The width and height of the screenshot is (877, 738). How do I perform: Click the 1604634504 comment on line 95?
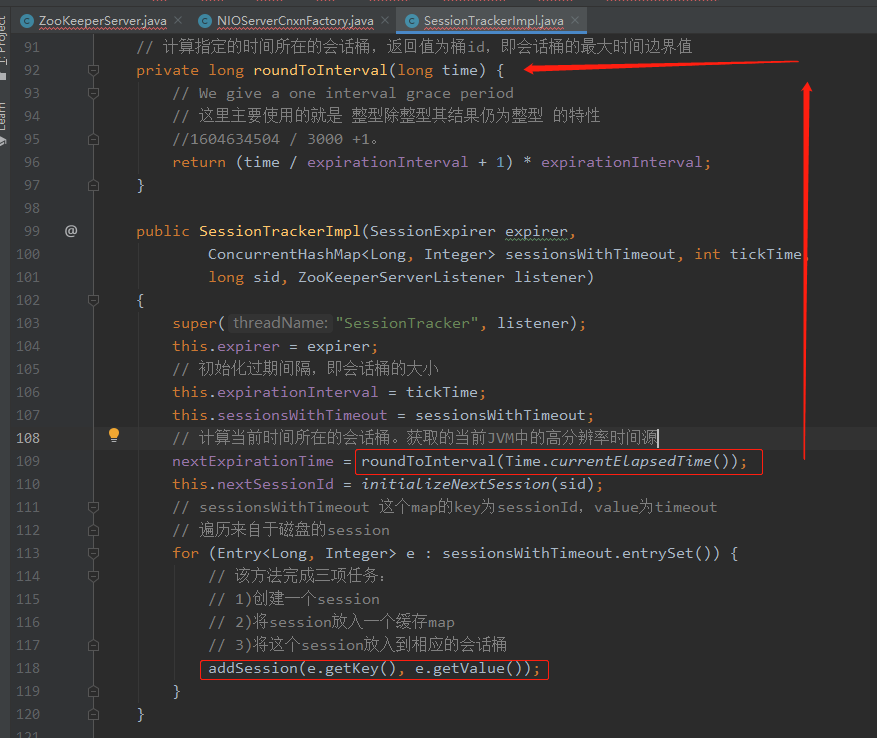[275, 139]
